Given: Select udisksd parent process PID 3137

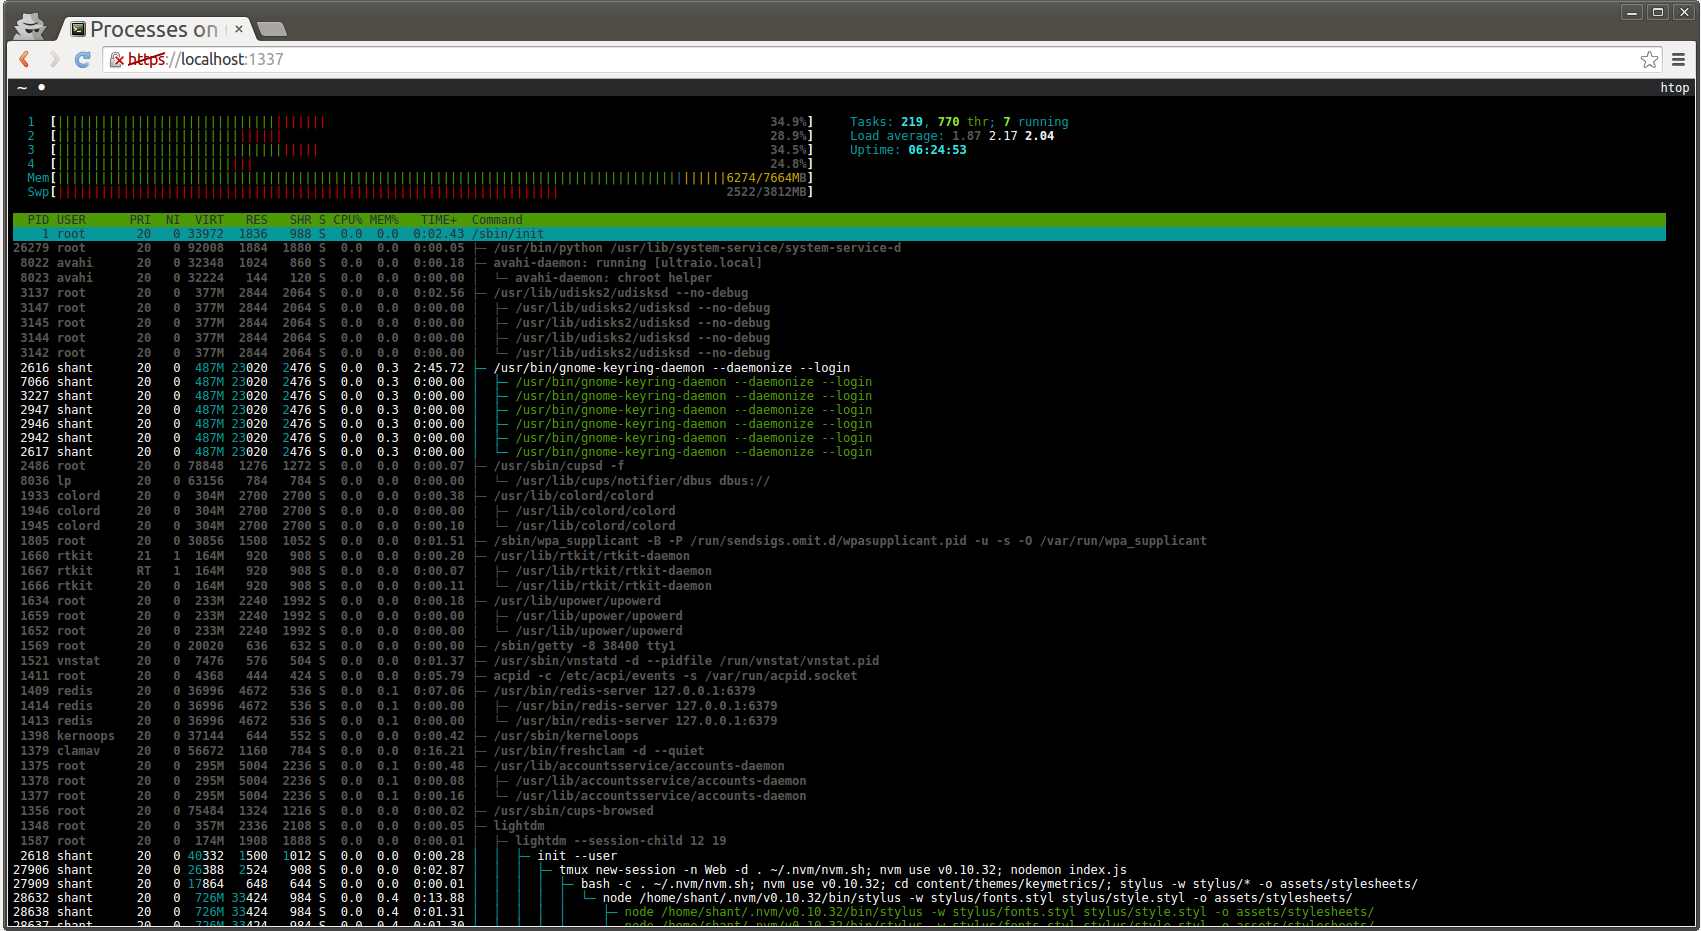Looking at the screenshot, I should (x=839, y=293).
